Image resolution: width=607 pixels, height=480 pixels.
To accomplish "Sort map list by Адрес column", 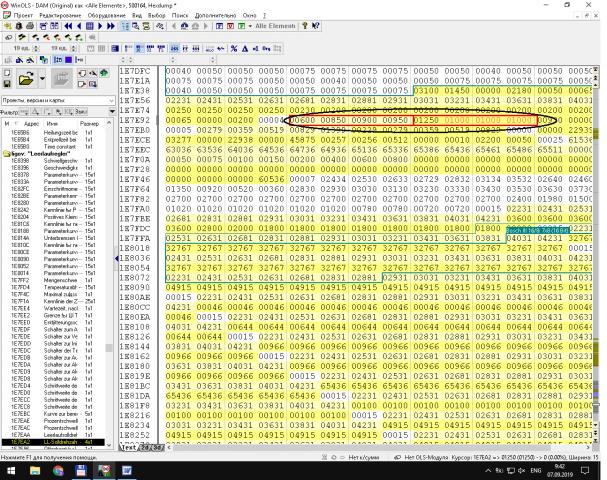I will tap(31, 123).
